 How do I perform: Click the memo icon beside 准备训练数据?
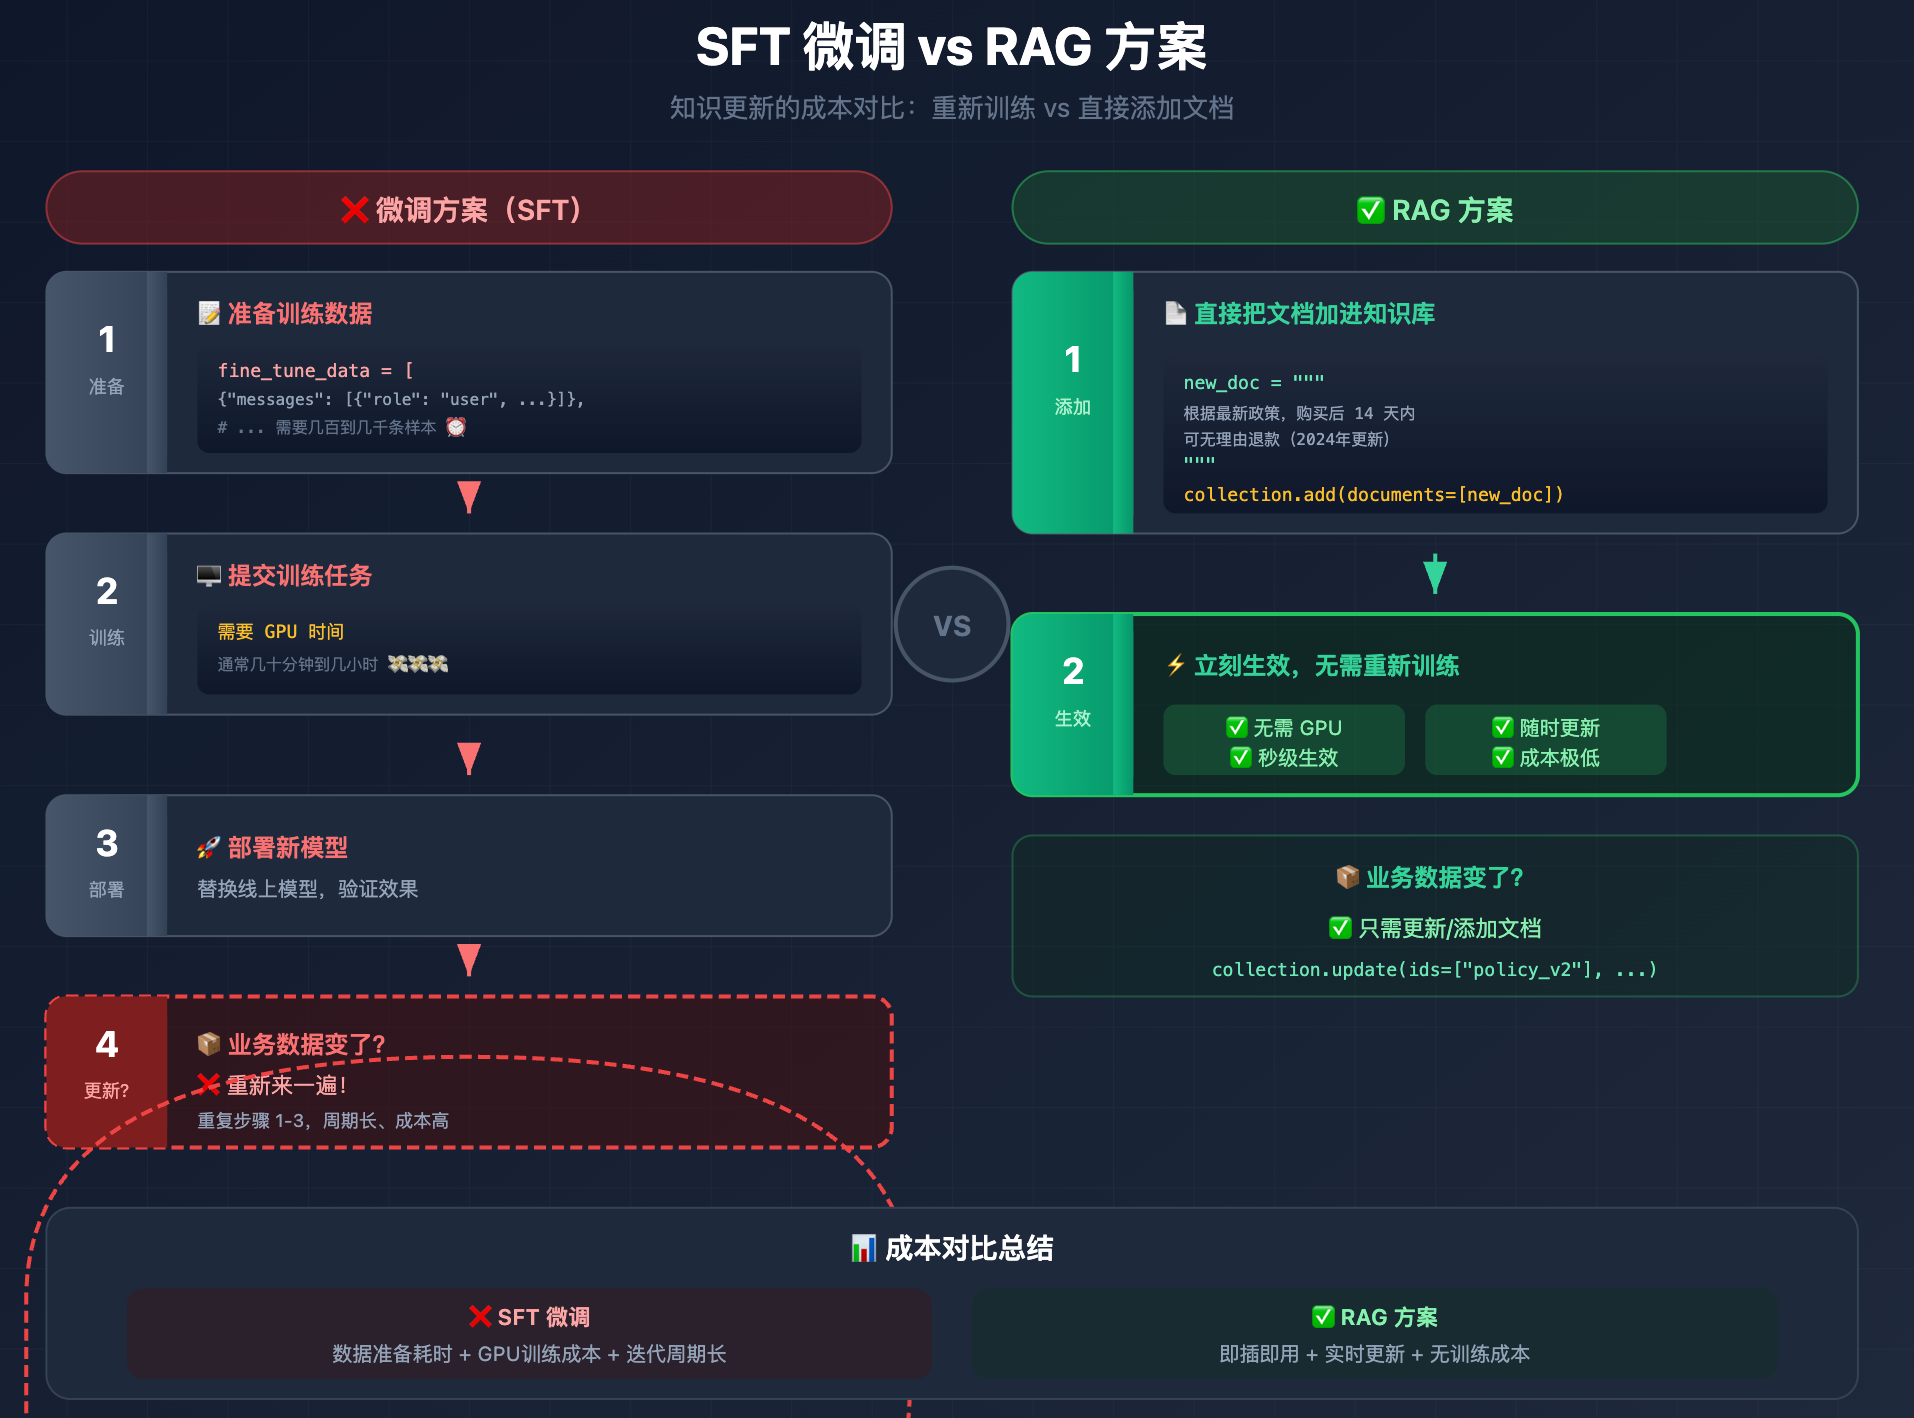(208, 314)
